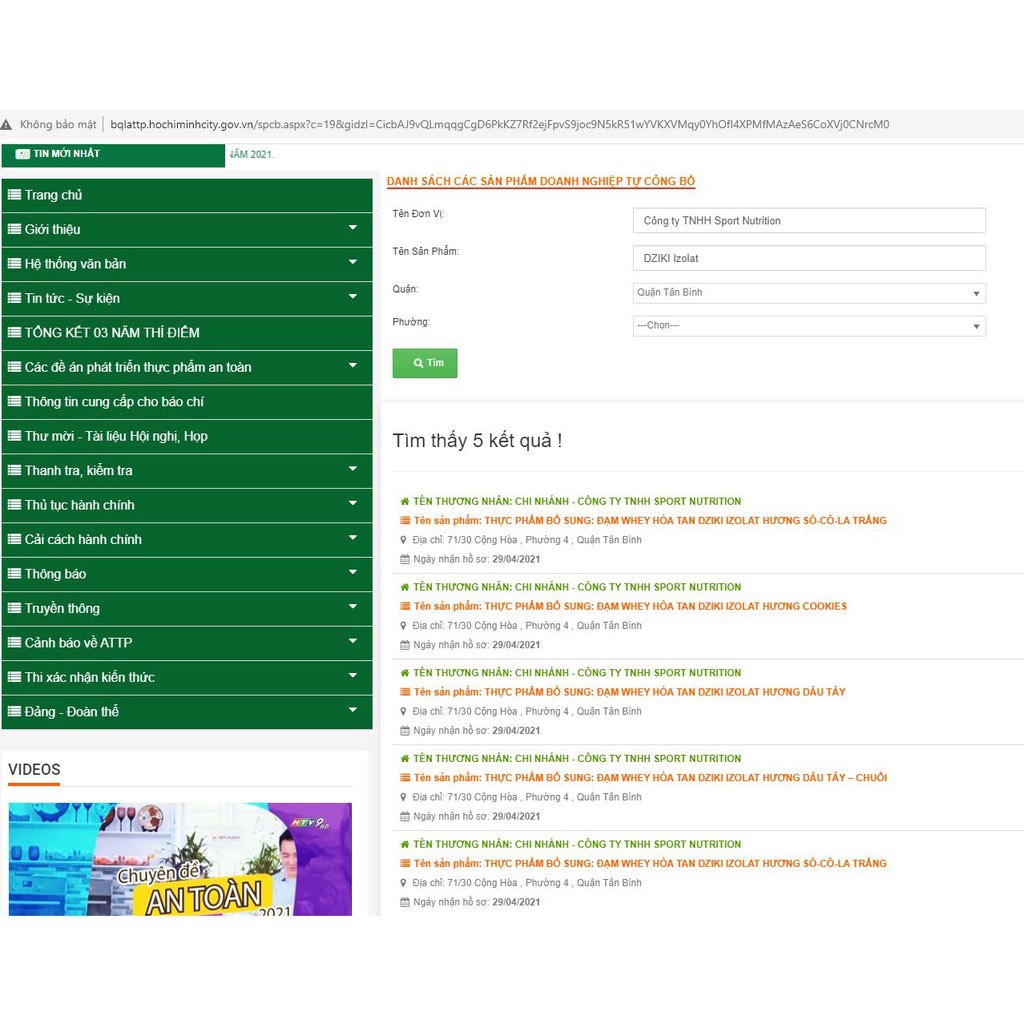
Task: Click the insecure-site warning triangle icon
Action: pos(8,125)
